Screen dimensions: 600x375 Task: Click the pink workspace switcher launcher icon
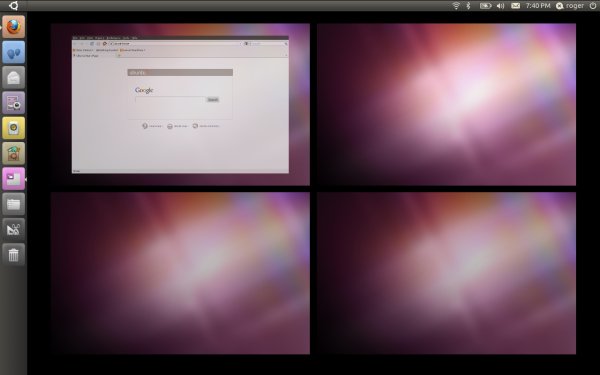point(13,178)
